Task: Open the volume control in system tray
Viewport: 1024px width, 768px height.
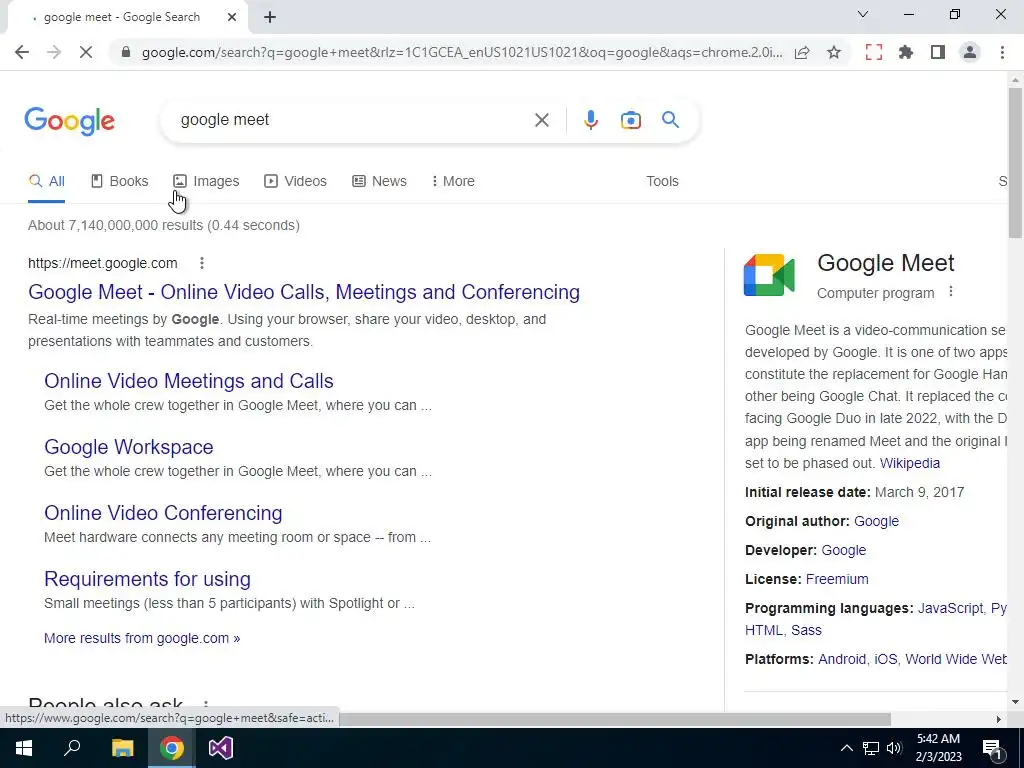Action: coord(894,748)
